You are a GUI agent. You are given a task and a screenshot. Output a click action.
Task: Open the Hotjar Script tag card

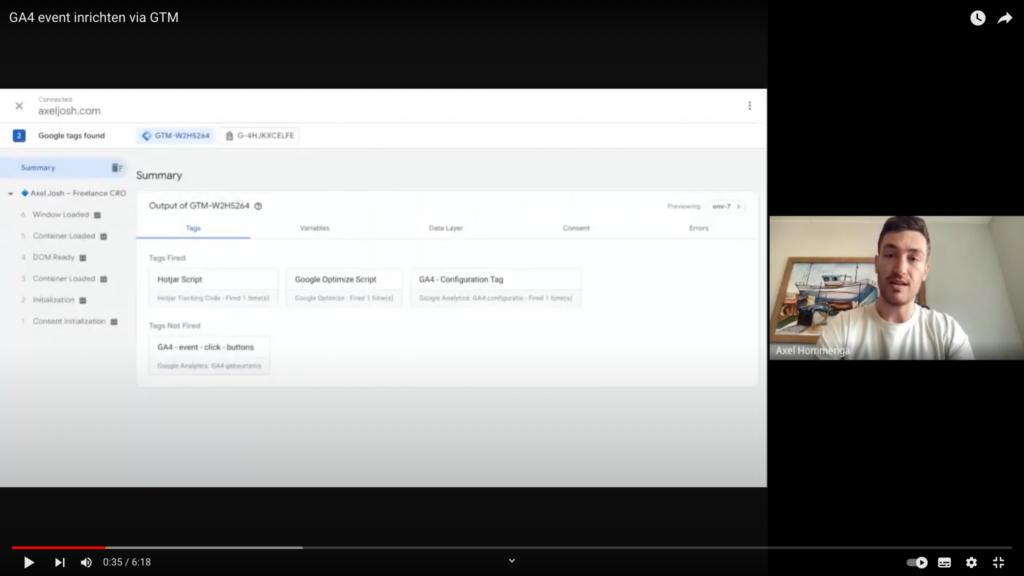(213, 287)
